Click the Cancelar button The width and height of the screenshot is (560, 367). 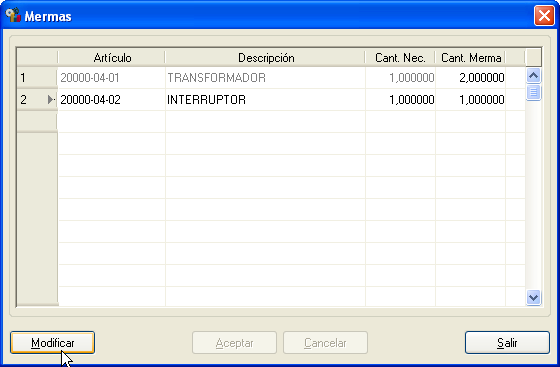tap(325, 343)
